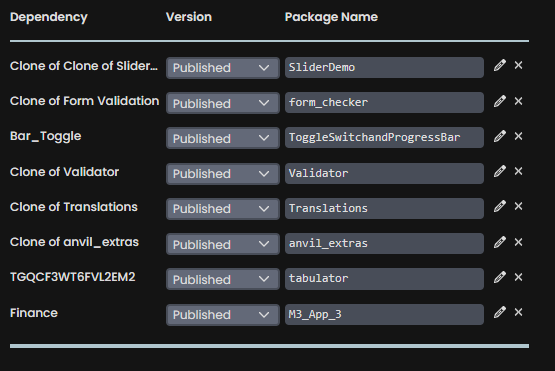Viewport: 555px width, 371px height.
Task: Edit the Clone of Validator dependency with its pencil icon
Action: click(499, 171)
